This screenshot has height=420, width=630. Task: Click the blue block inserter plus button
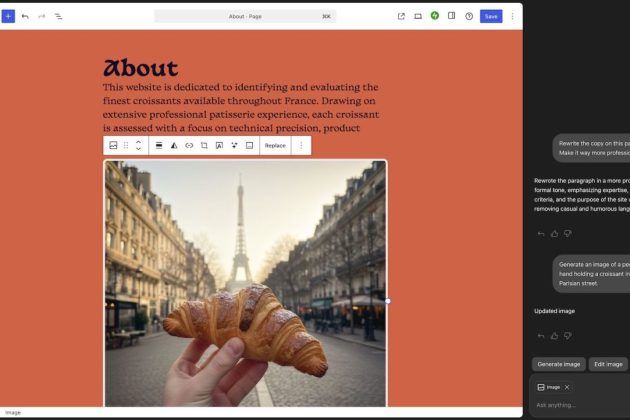[x=9, y=16]
